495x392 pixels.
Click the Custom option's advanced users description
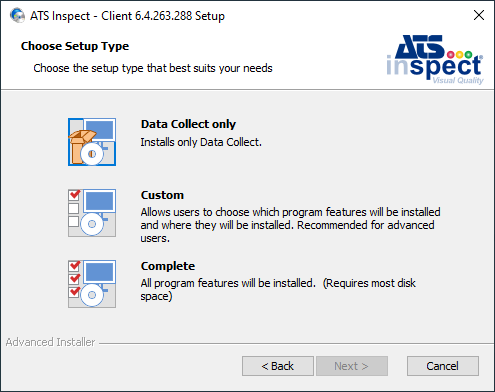click(x=290, y=225)
